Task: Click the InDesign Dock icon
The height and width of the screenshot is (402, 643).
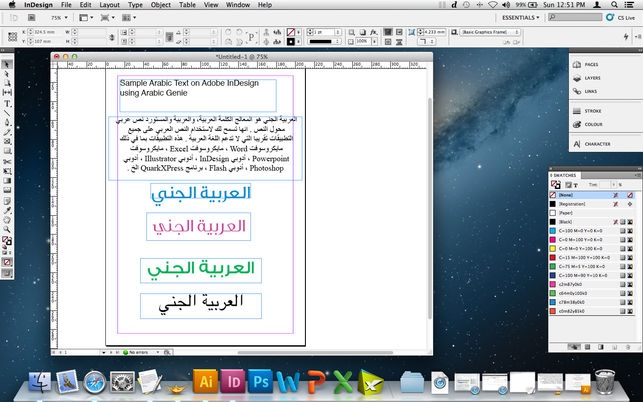Action: tap(233, 381)
